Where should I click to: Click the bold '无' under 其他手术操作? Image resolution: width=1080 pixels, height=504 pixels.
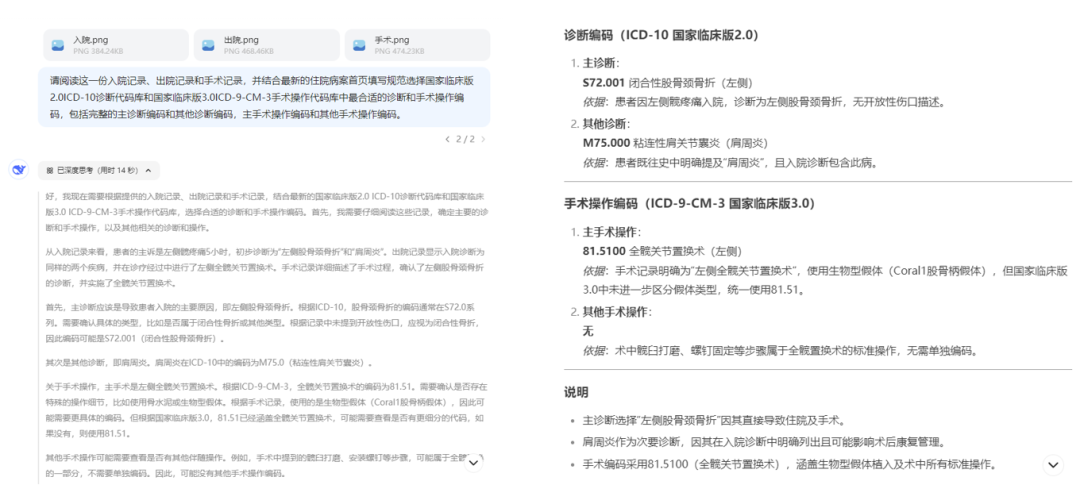tap(588, 331)
